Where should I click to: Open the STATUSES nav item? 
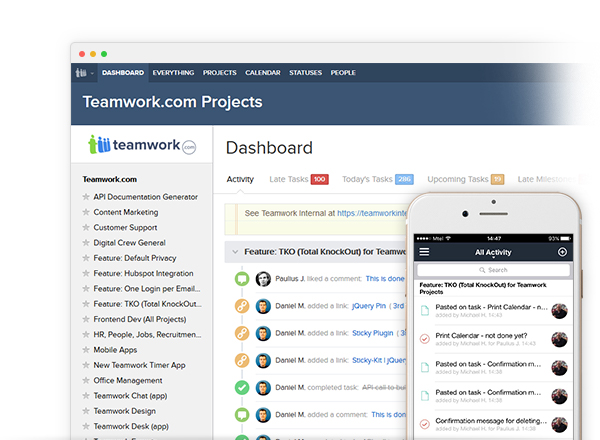point(305,73)
